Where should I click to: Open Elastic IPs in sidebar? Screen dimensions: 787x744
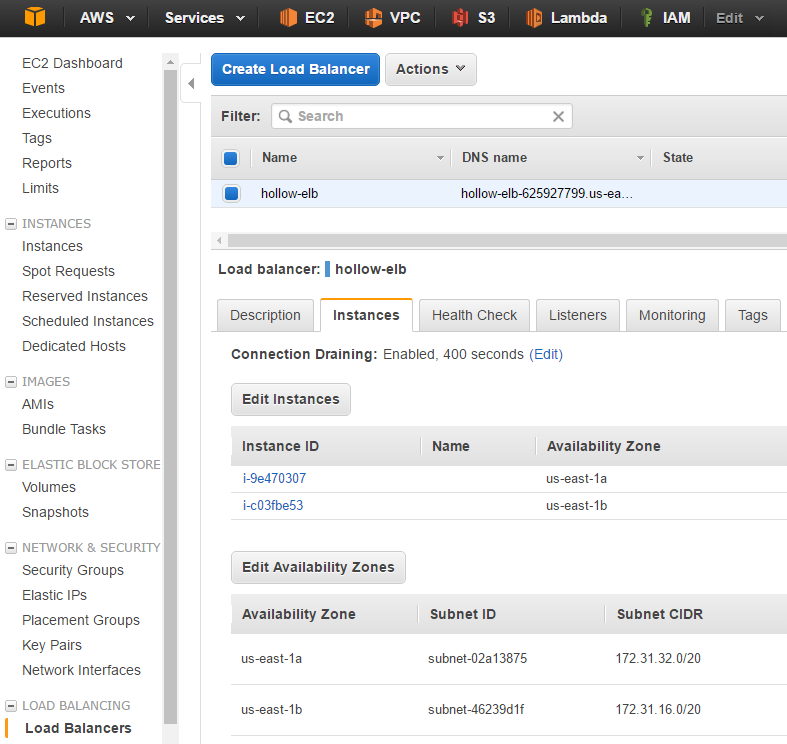[54, 595]
